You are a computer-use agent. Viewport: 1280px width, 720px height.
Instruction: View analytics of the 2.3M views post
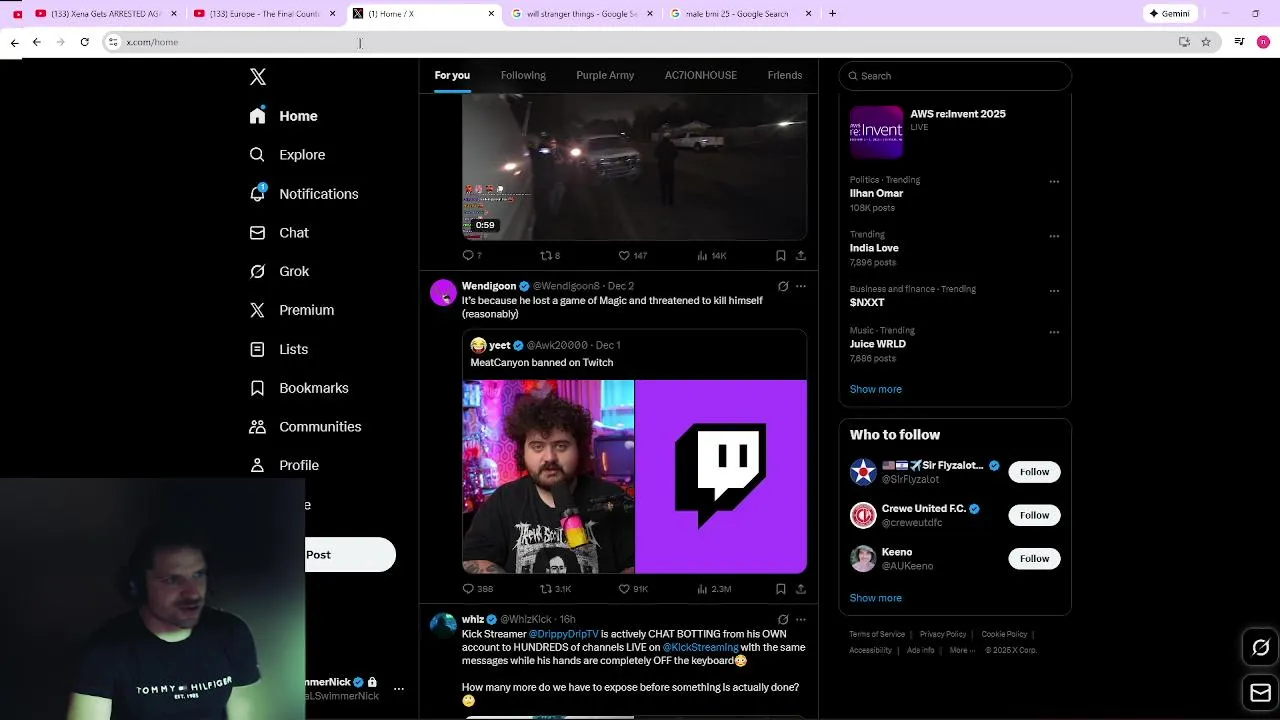714,589
